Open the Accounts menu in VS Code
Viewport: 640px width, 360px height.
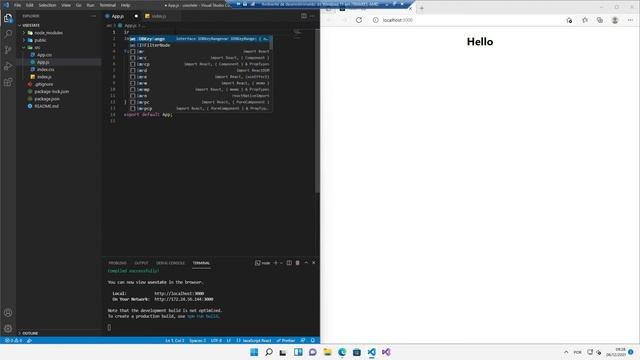[8, 313]
